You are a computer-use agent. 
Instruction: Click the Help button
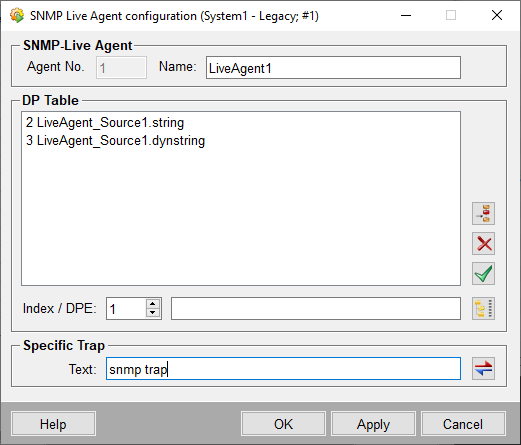coord(53,424)
